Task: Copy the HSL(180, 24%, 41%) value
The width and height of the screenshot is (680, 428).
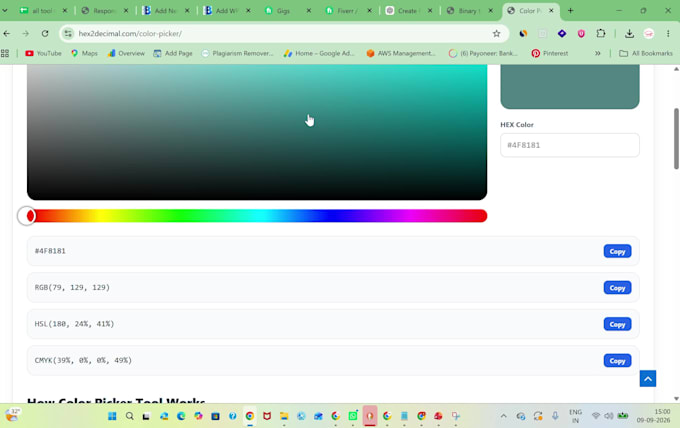Action: (x=617, y=324)
